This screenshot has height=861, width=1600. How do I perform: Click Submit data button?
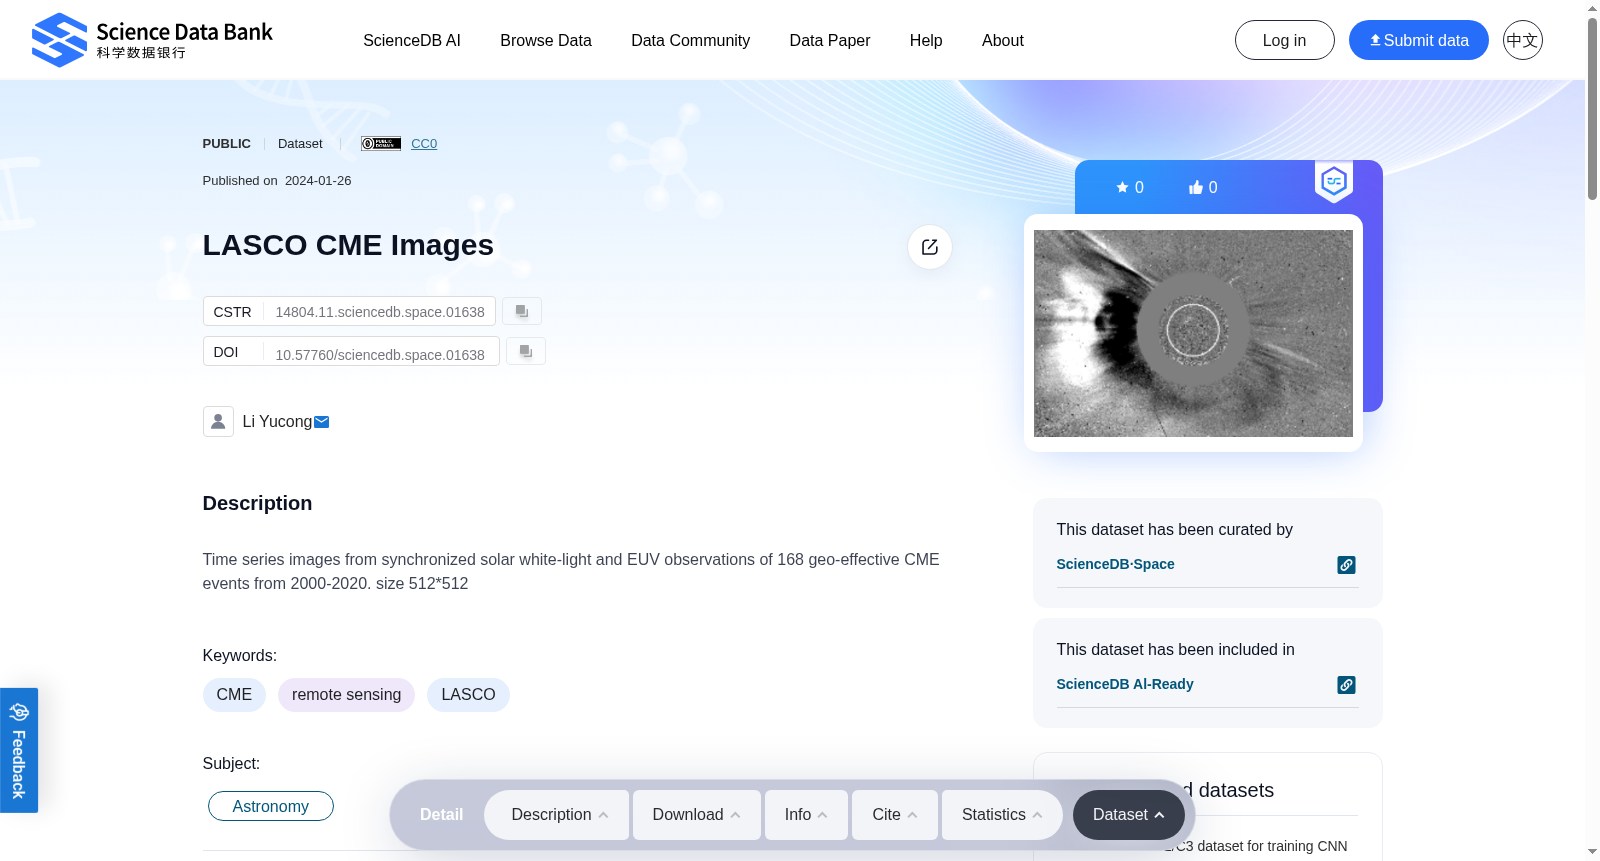coord(1419,40)
